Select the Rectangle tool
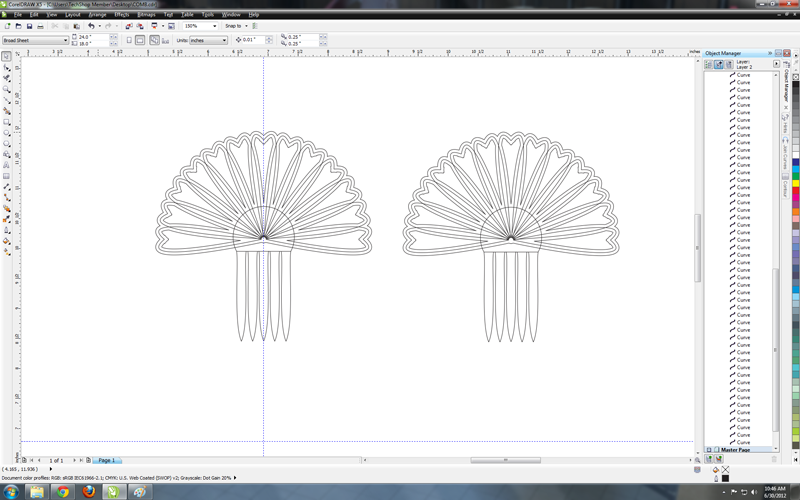This screenshot has width=800, height=500. pyautogui.click(x=7, y=122)
